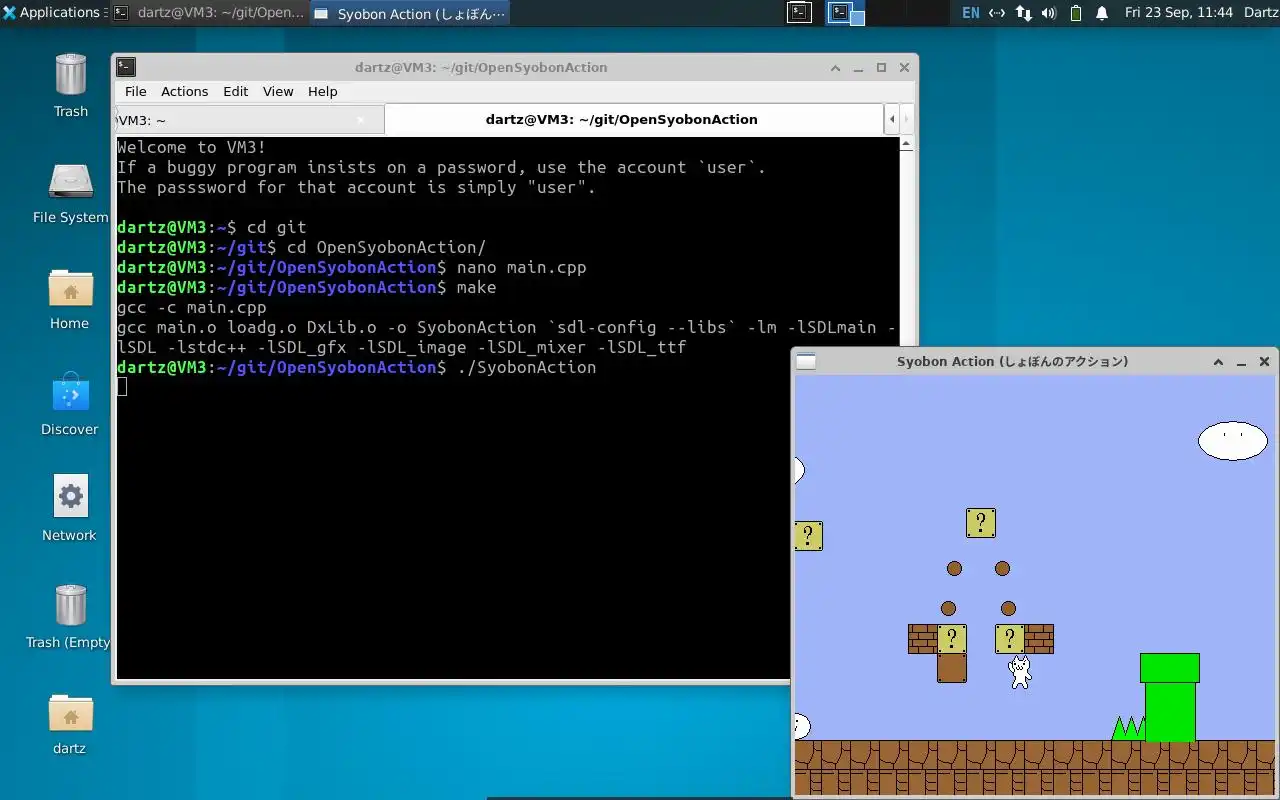The image size is (1280, 800).
Task: Click the network connection arrows tray icon
Action: pos(997,13)
